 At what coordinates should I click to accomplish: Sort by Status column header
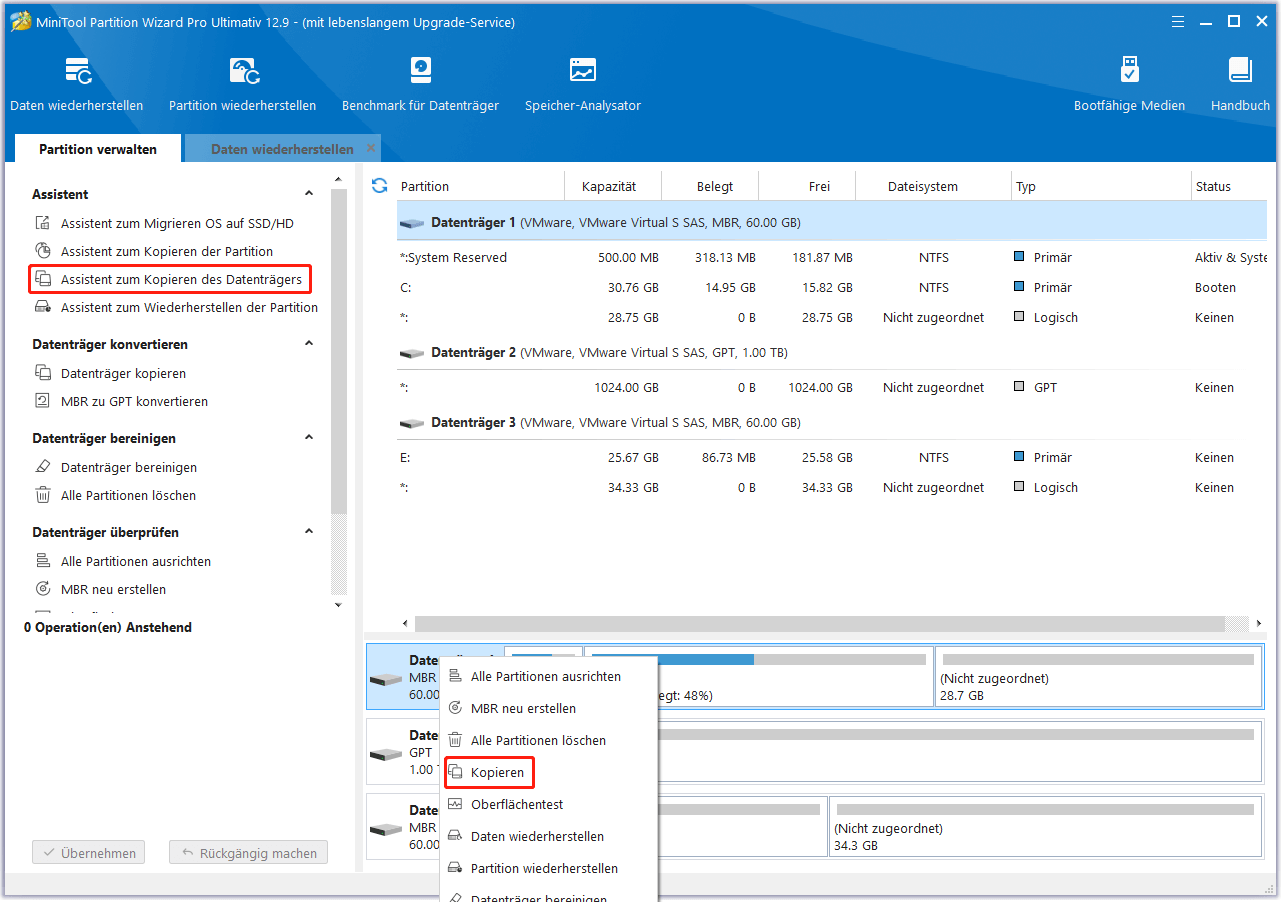1229,186
